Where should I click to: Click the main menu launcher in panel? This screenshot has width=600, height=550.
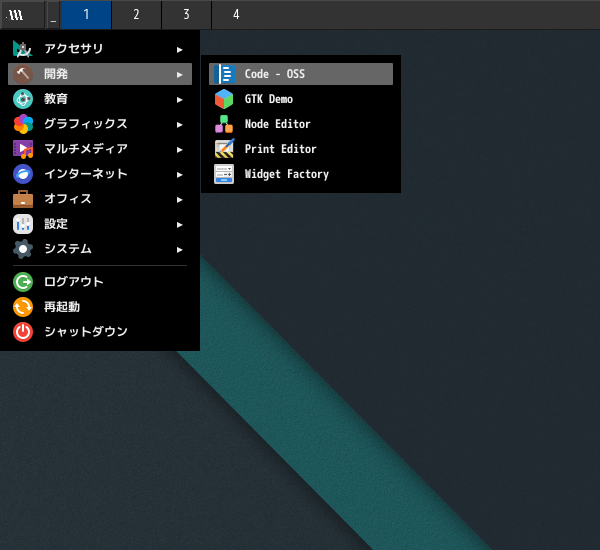pos(16,15)
